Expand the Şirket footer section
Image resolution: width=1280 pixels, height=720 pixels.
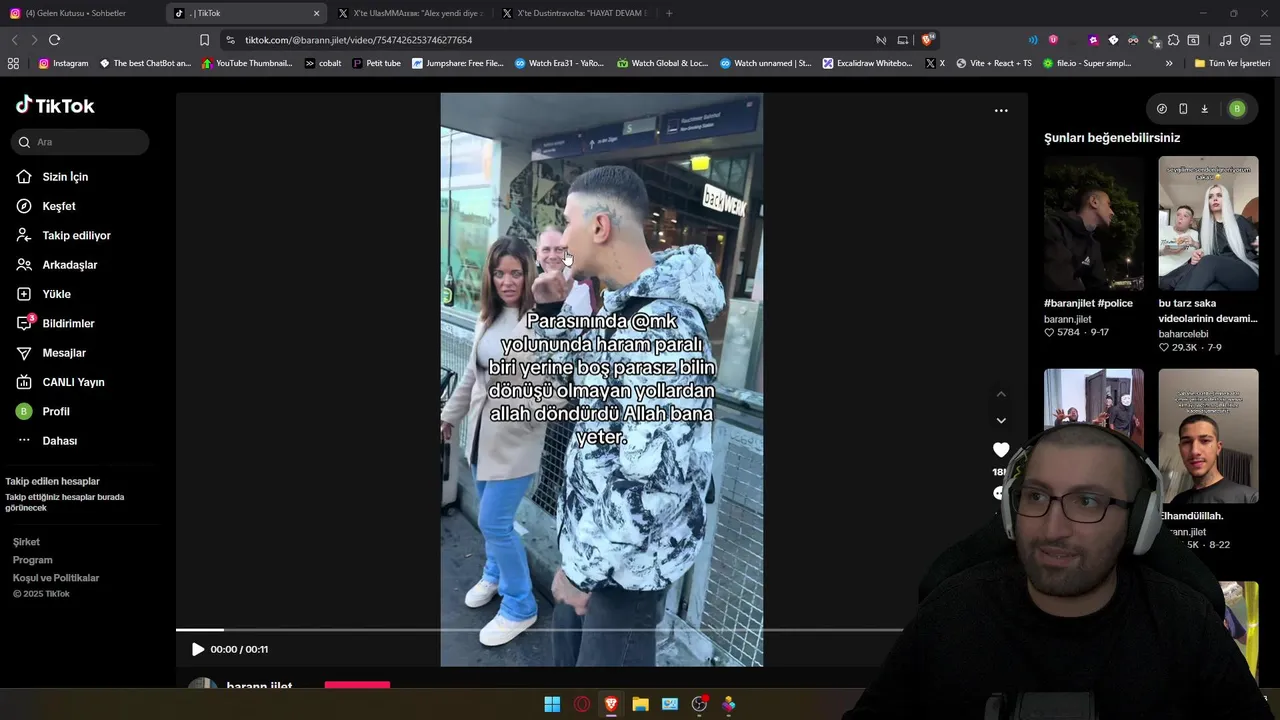tap(26, 542)
